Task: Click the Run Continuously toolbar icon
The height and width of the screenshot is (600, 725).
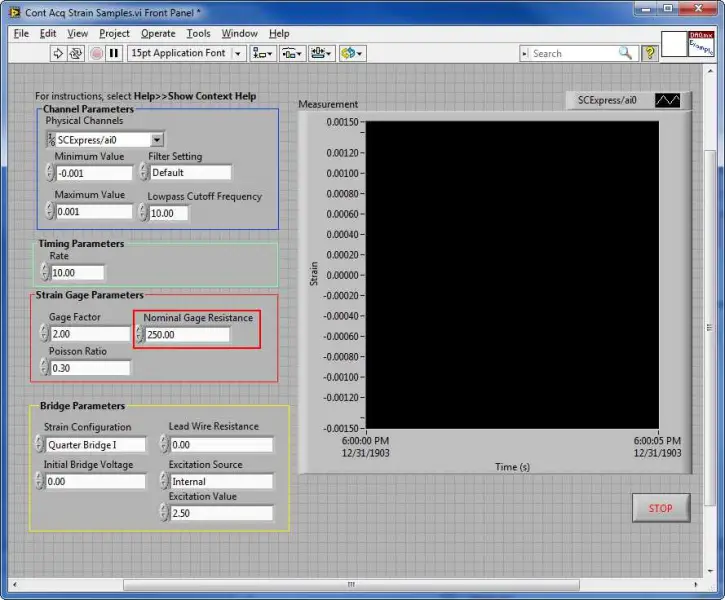Action: click(76, 54)
